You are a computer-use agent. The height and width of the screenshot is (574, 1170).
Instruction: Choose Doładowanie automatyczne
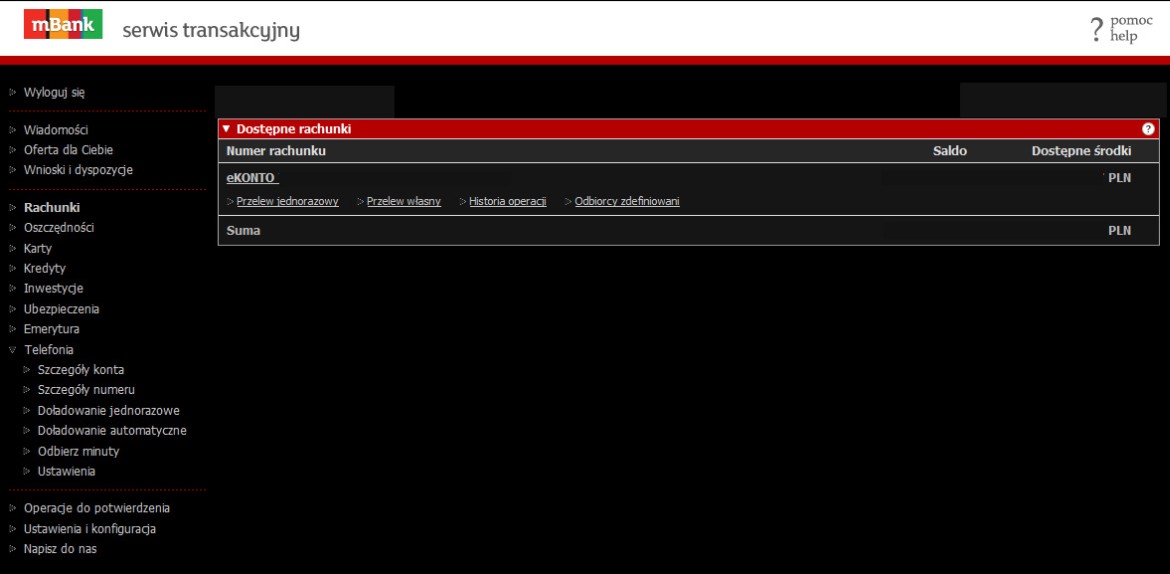click(112, 431)
